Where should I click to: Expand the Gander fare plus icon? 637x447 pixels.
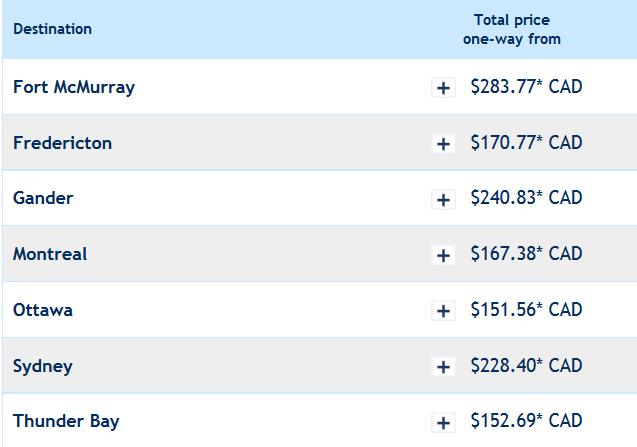click(443, 200)
